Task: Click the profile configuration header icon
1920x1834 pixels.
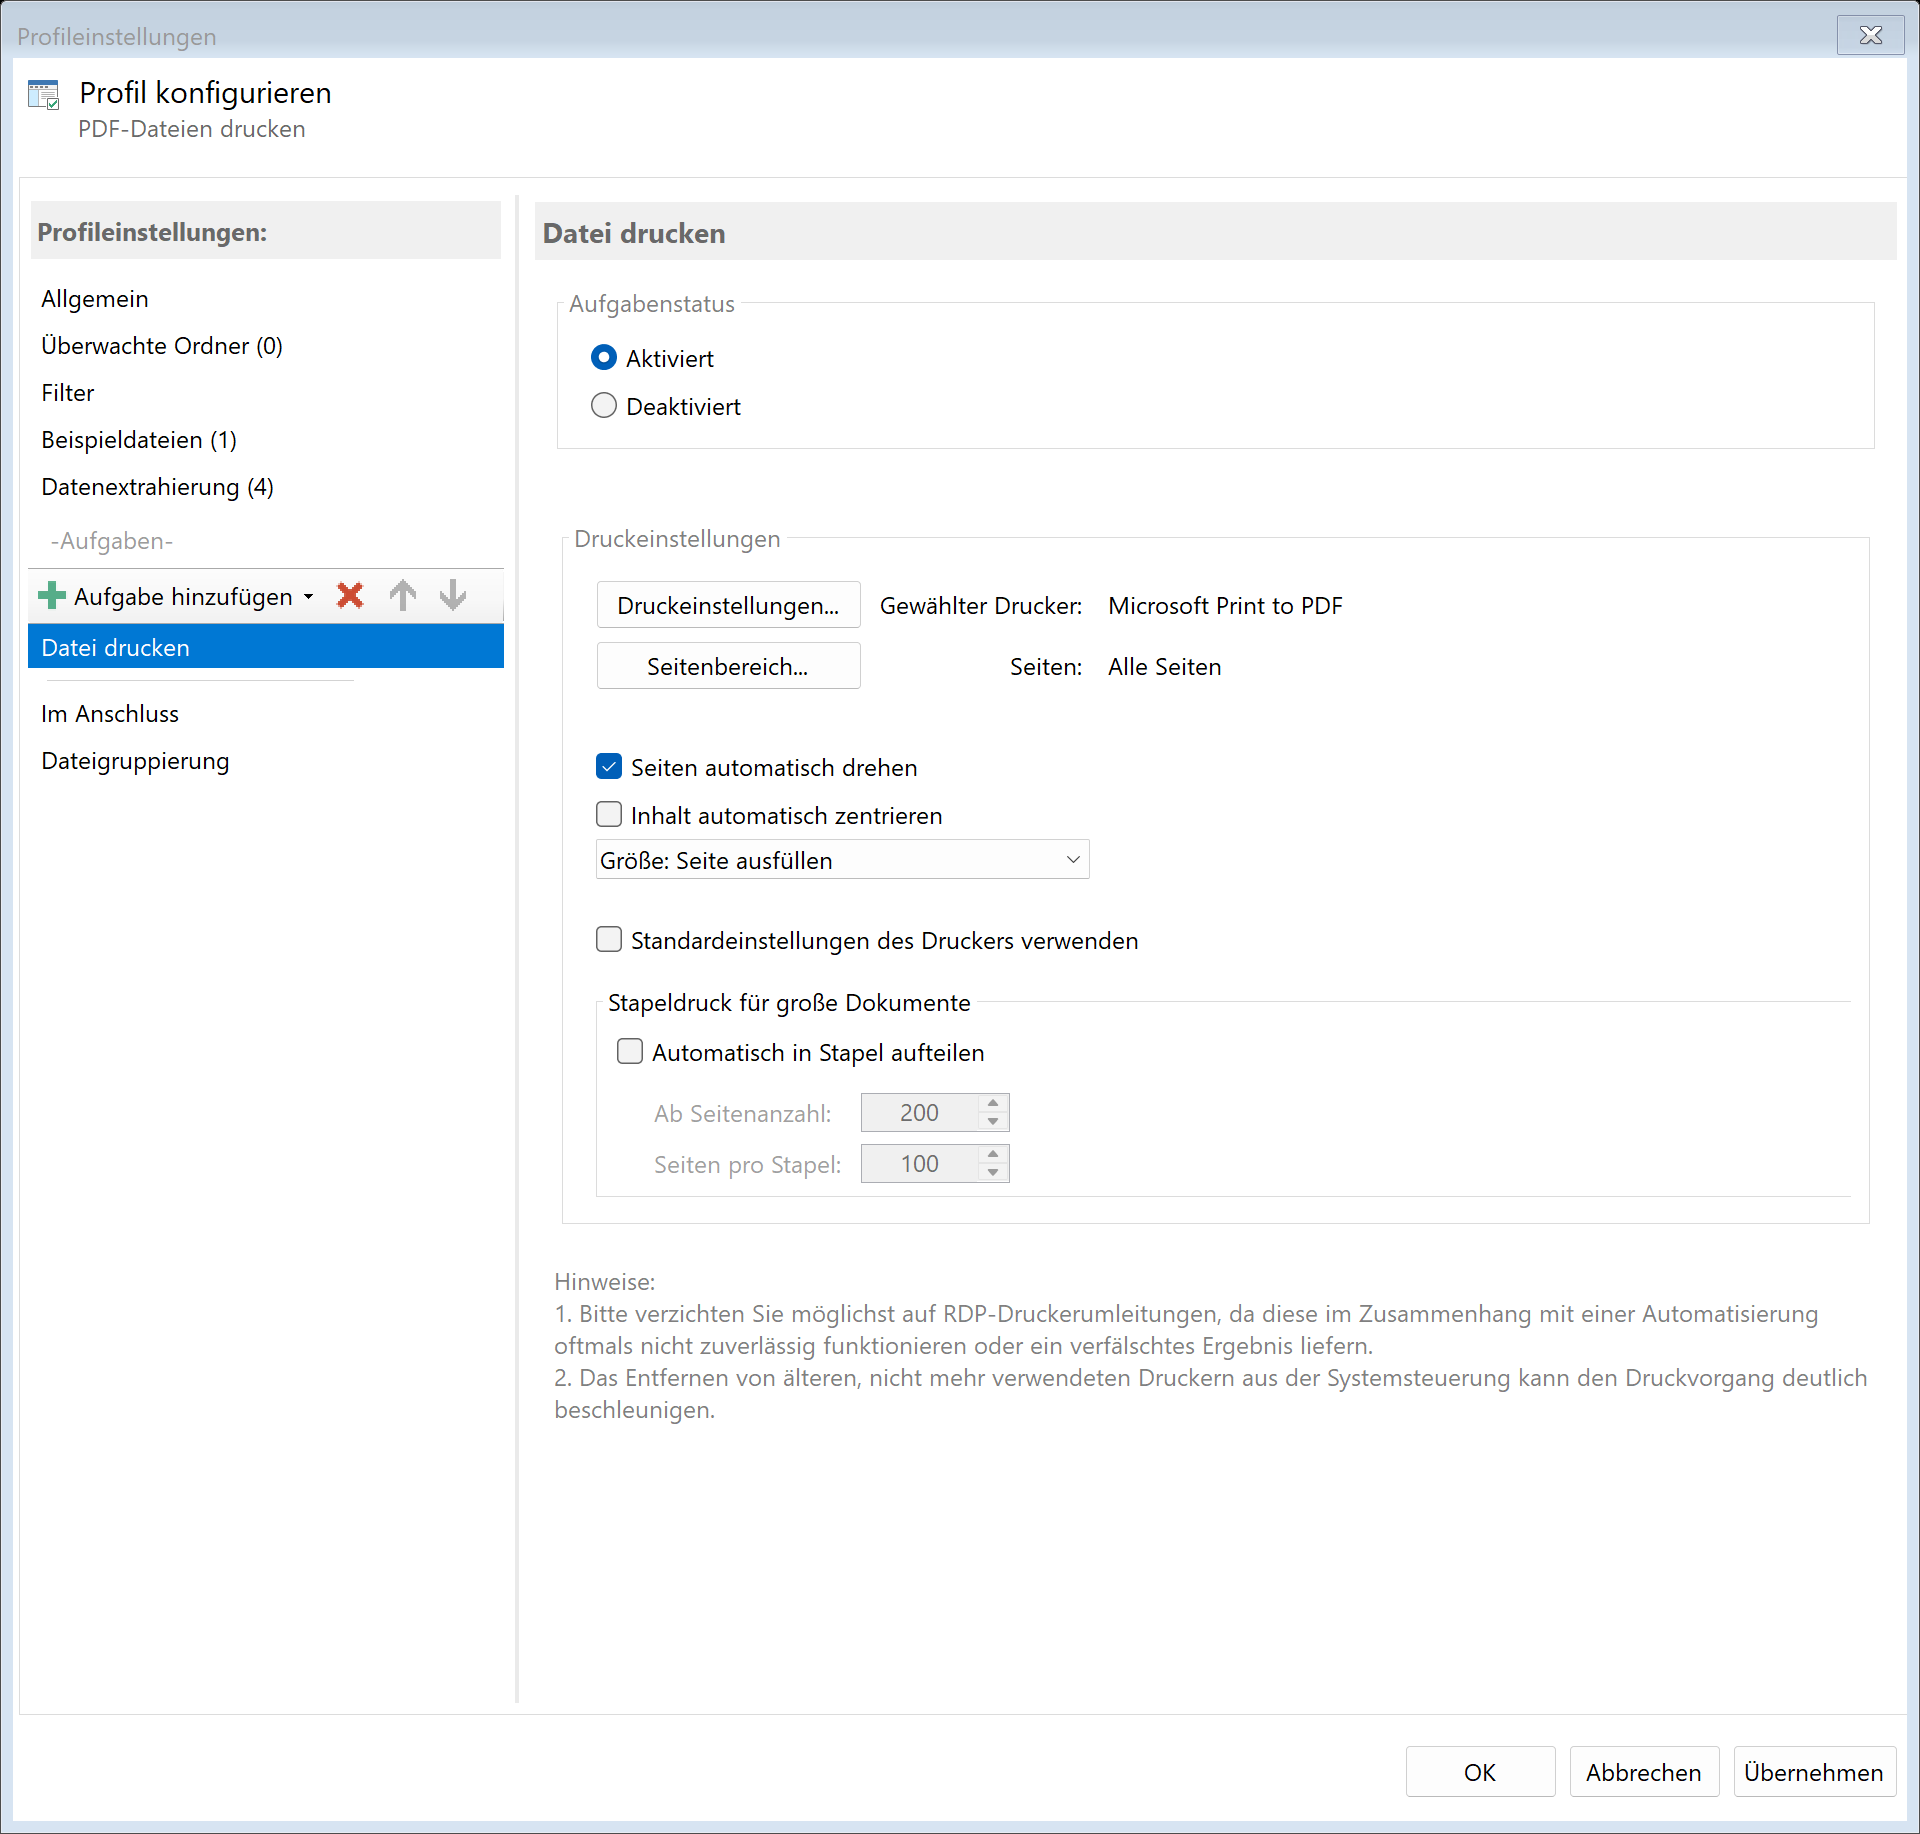Action: click(x=44, y=96)
